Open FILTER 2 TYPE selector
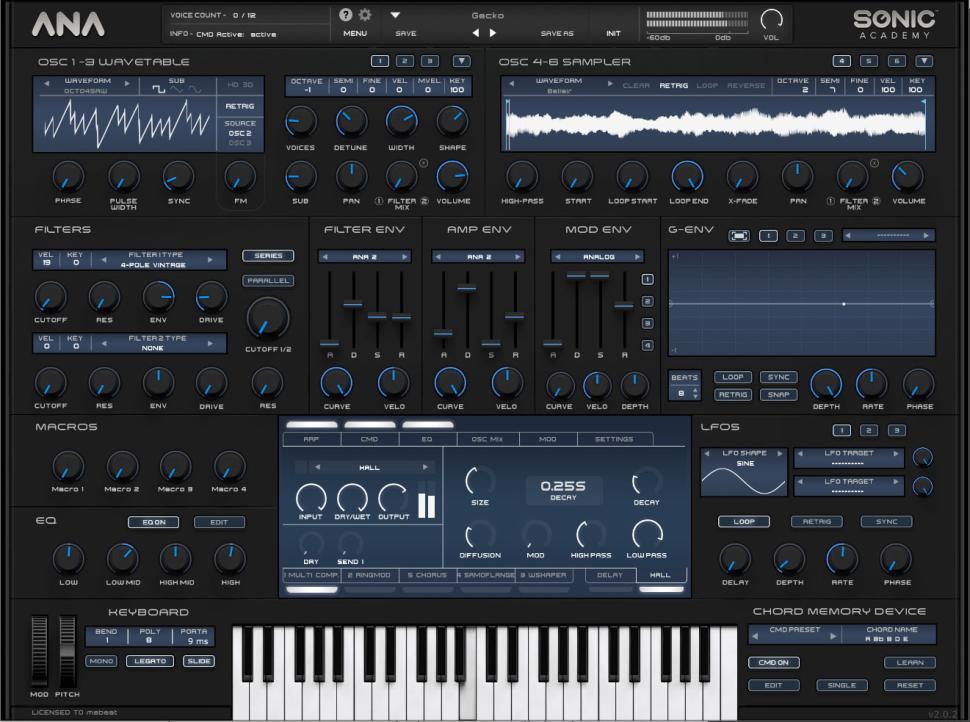Image resolution: width=970 pixels, height=722 pixels. pos(157,343)
